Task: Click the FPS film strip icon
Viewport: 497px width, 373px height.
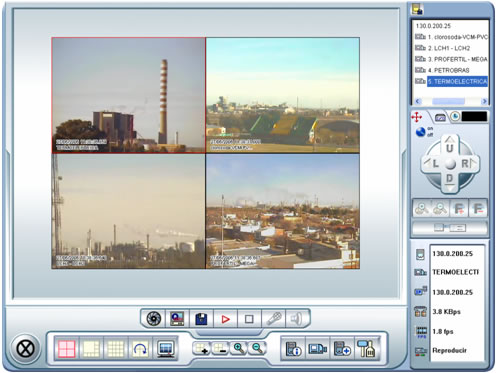Action: pyautogui.click(x=421, y=332)
